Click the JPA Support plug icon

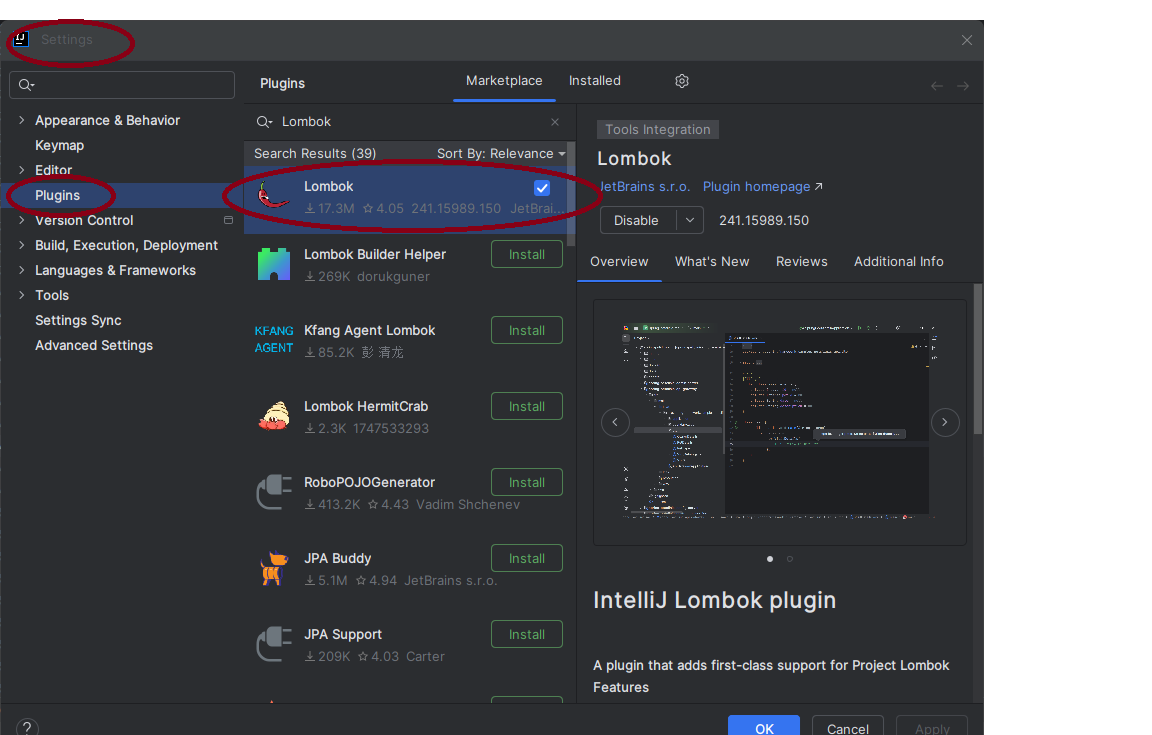tap(273, 644)
